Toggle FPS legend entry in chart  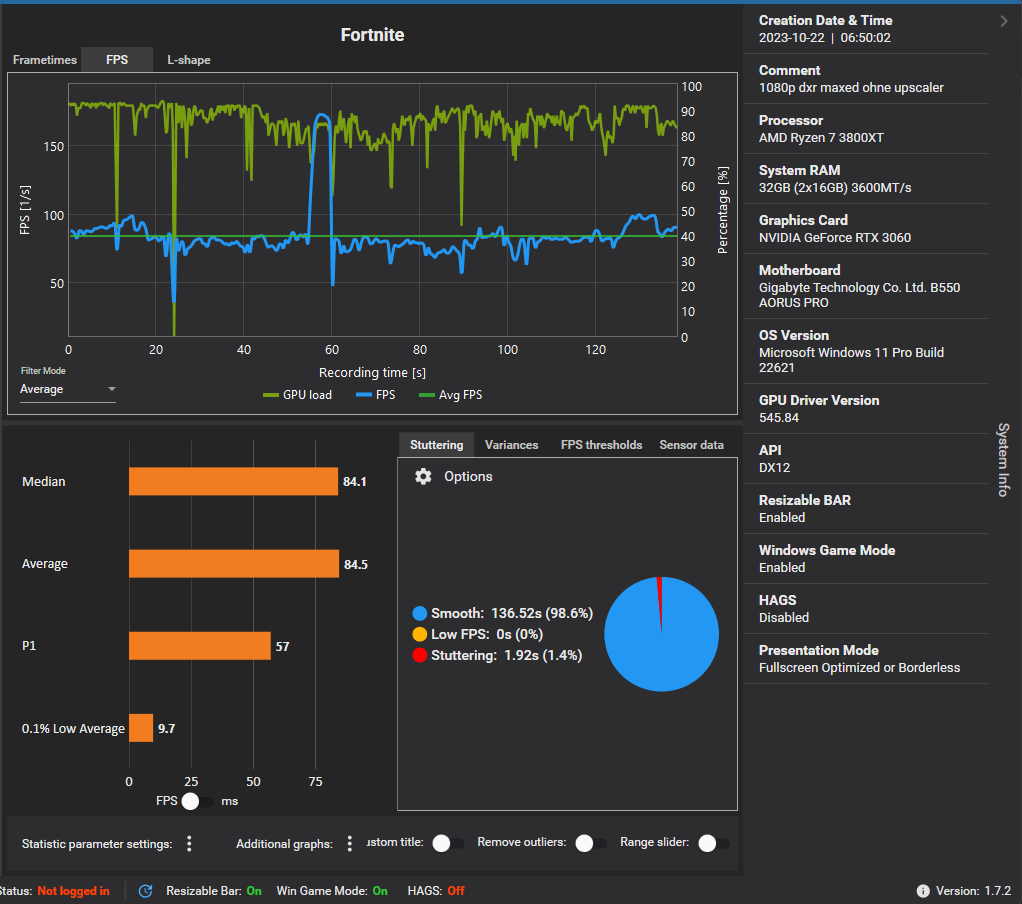(x=375, y=395)
